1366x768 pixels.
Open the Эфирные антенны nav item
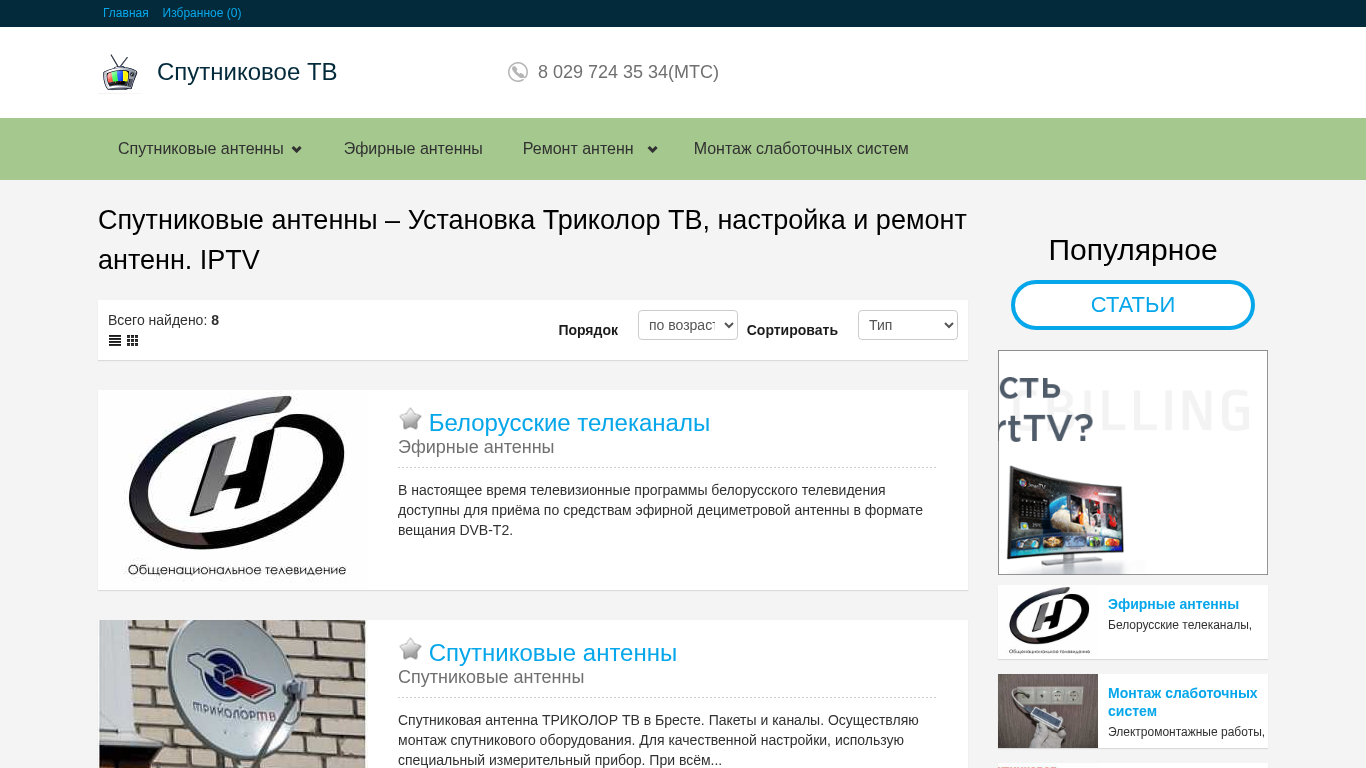(413, 149)
